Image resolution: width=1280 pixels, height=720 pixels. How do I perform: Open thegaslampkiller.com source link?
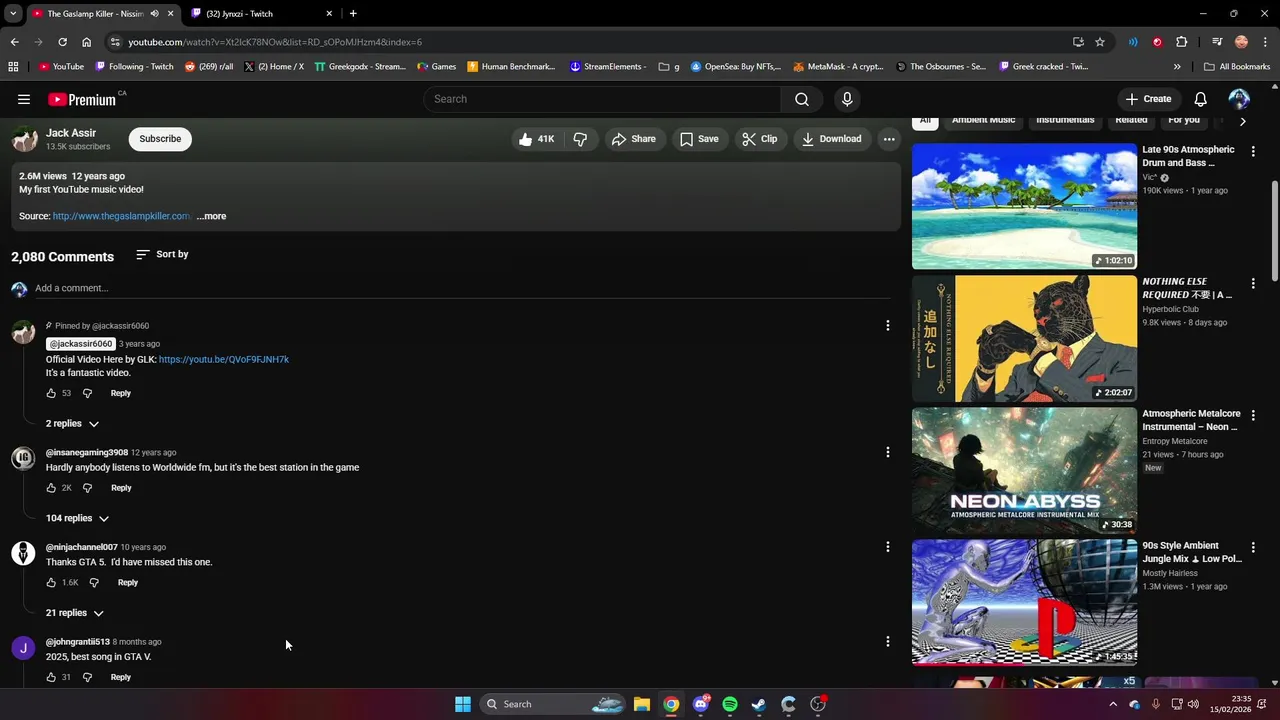click(121, 216)
